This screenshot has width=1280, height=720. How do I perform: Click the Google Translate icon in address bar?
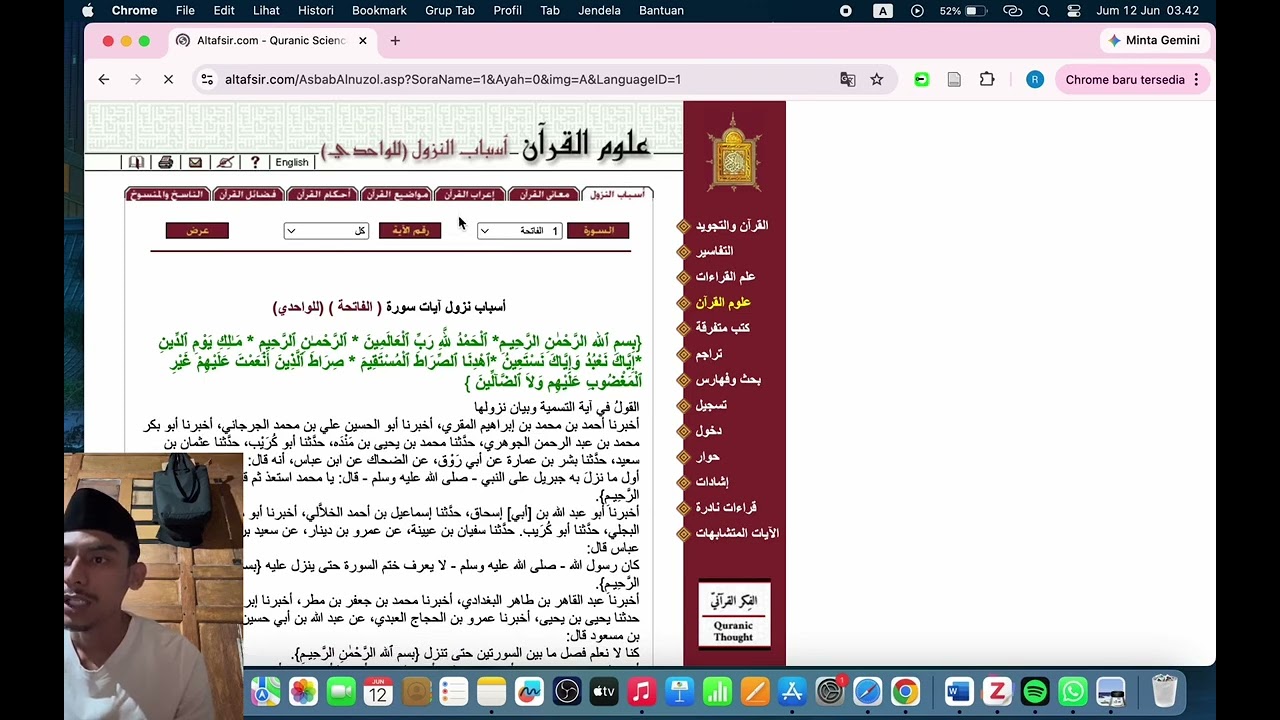coord(848,80)
